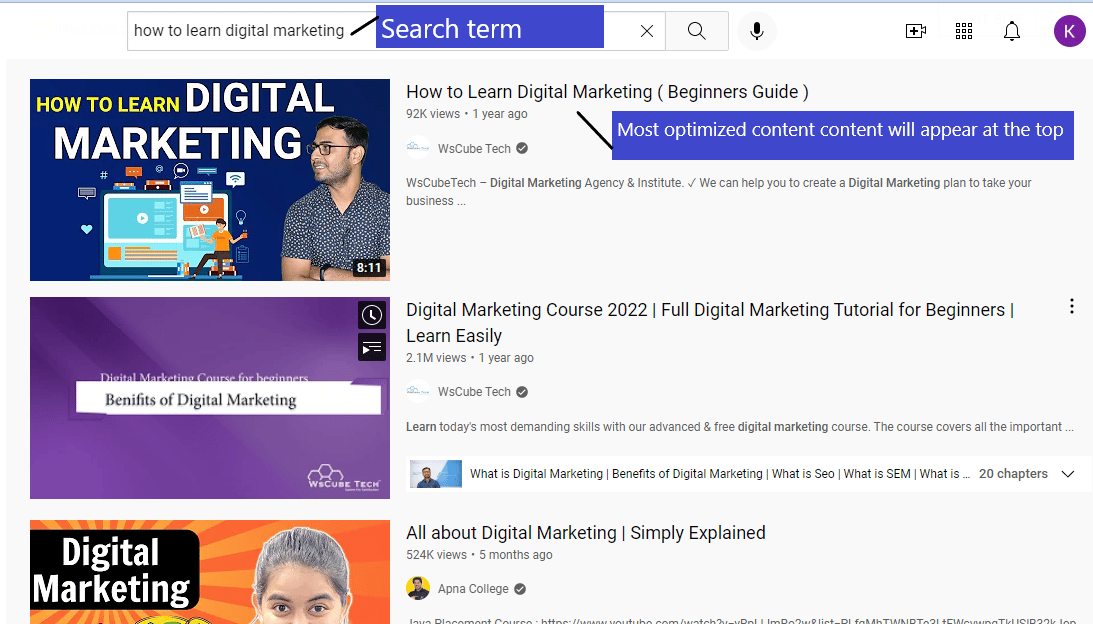The image size is (1093, 624).
Task: Open three-dot menu for Digital Marketing Course 2022
Action: (1071, 306)
